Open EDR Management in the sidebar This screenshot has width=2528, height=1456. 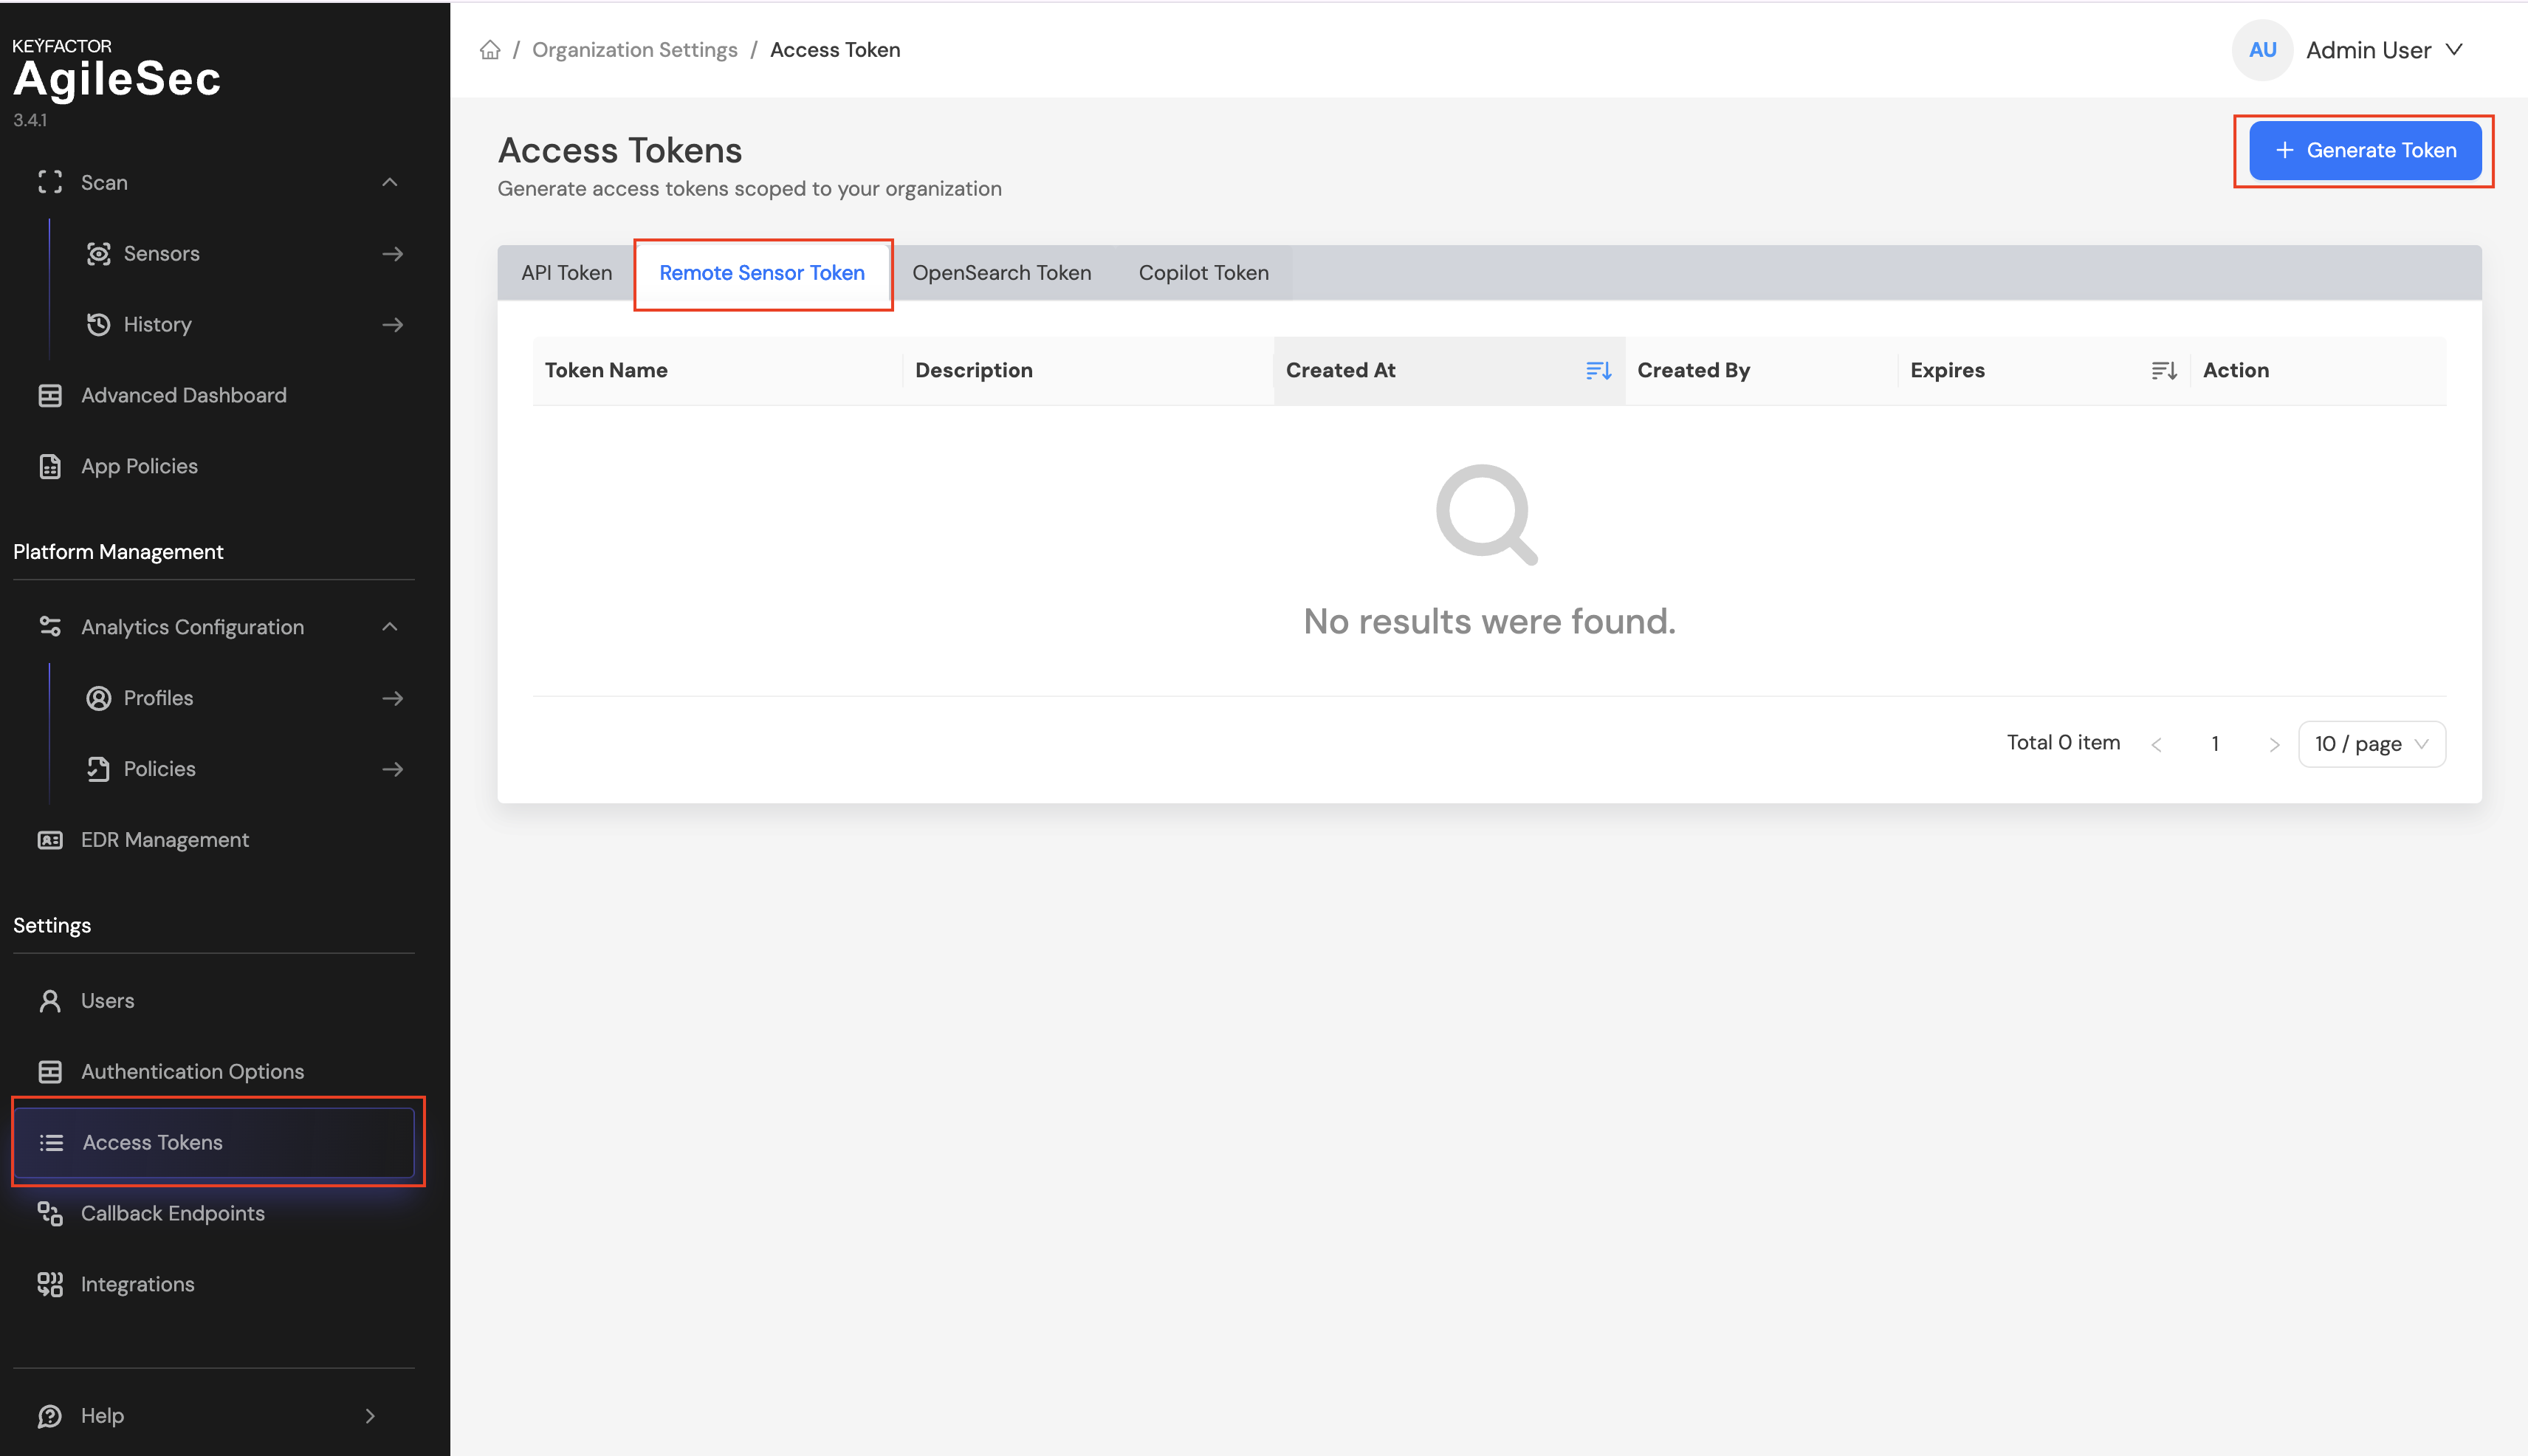(x=164, y=840)
